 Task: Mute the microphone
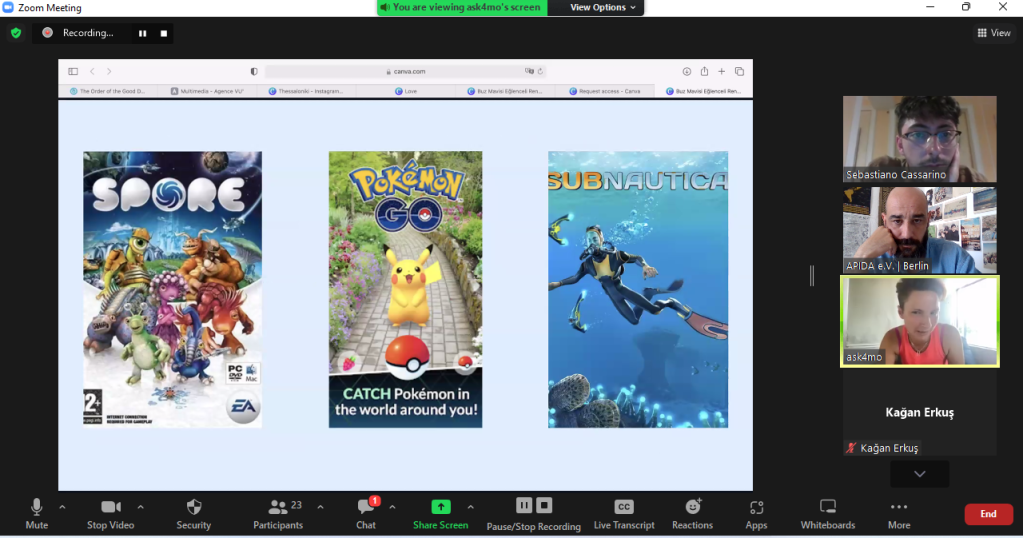pos(37,507)
